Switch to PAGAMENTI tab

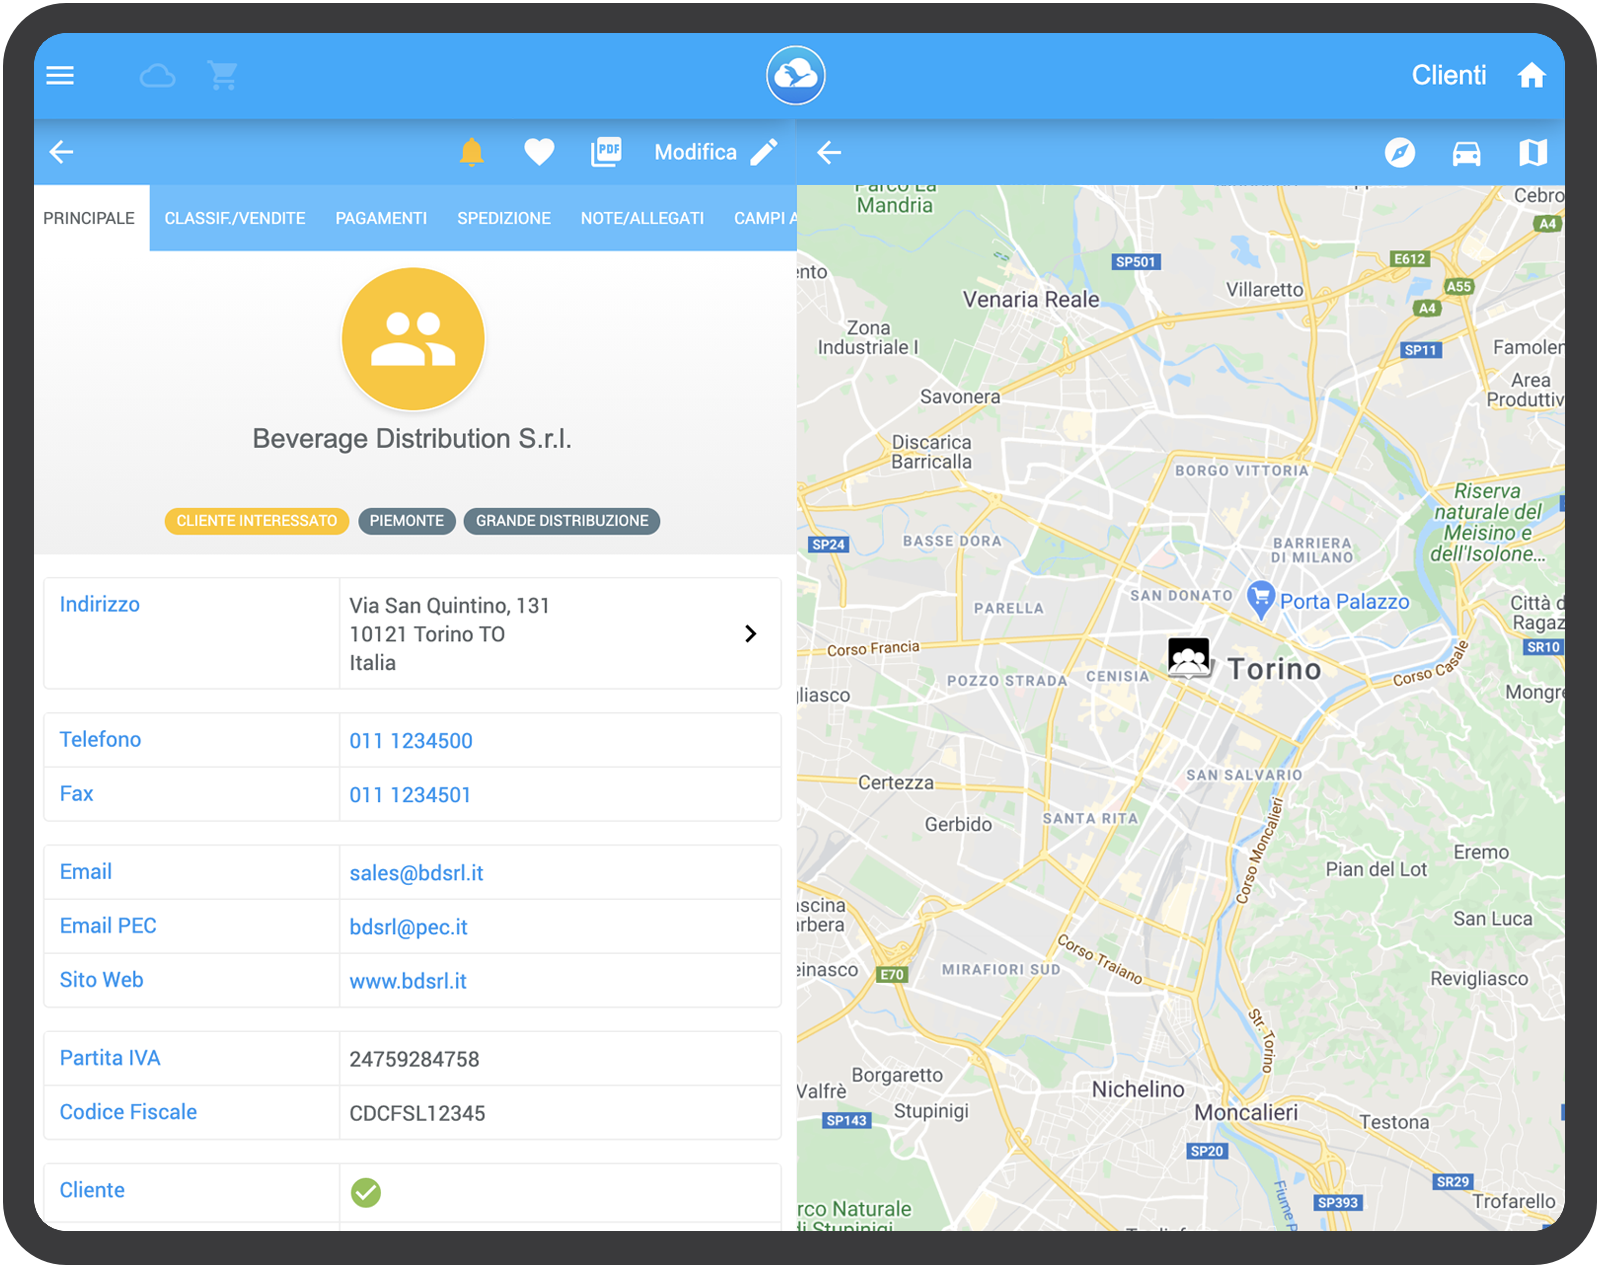(x=381, y=218)
